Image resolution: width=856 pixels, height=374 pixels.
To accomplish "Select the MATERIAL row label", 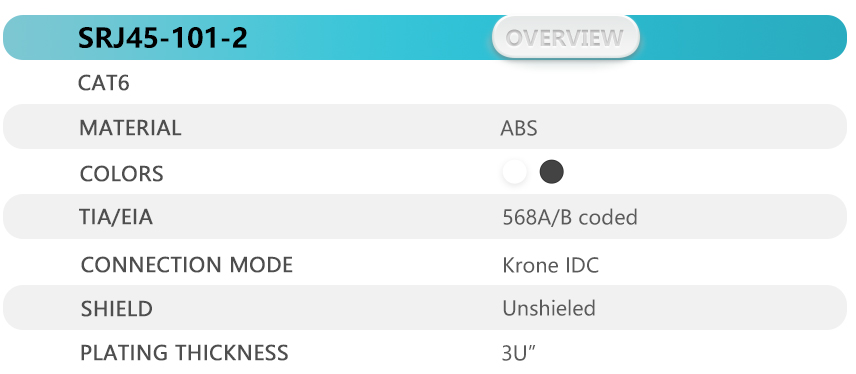I will [x=130, y=128].
